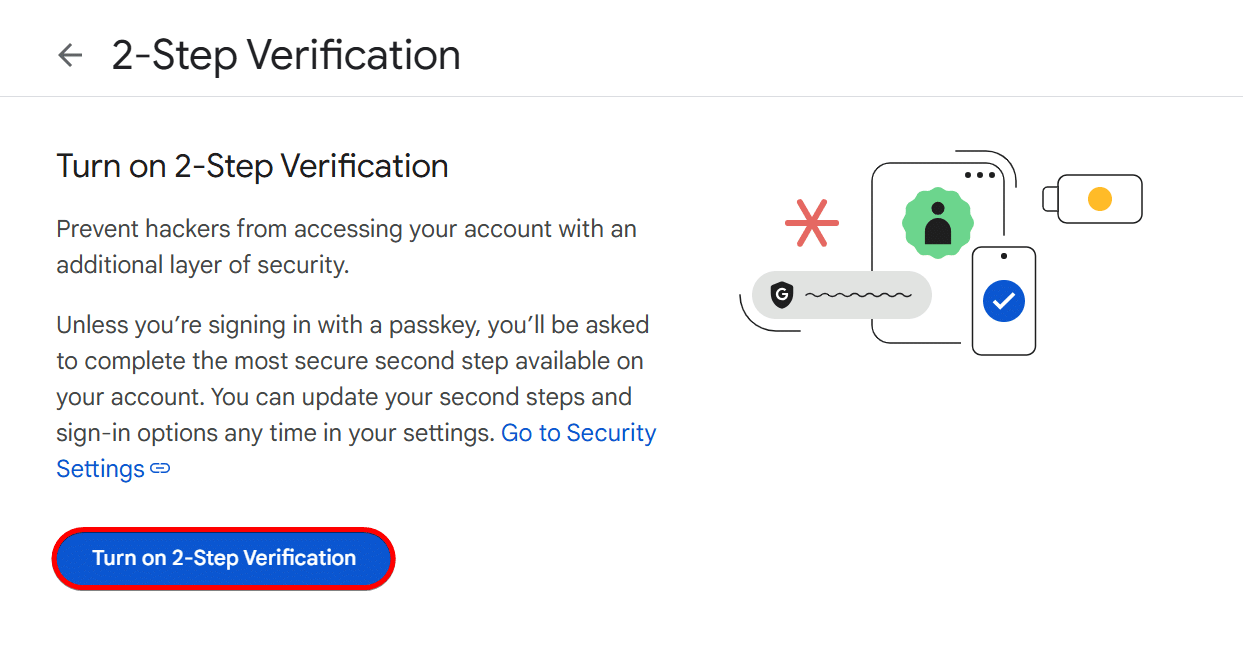Viewport: 1243px width, 654px height.
Task: Click the gray password pill illustration
Action: pos(840,295)
